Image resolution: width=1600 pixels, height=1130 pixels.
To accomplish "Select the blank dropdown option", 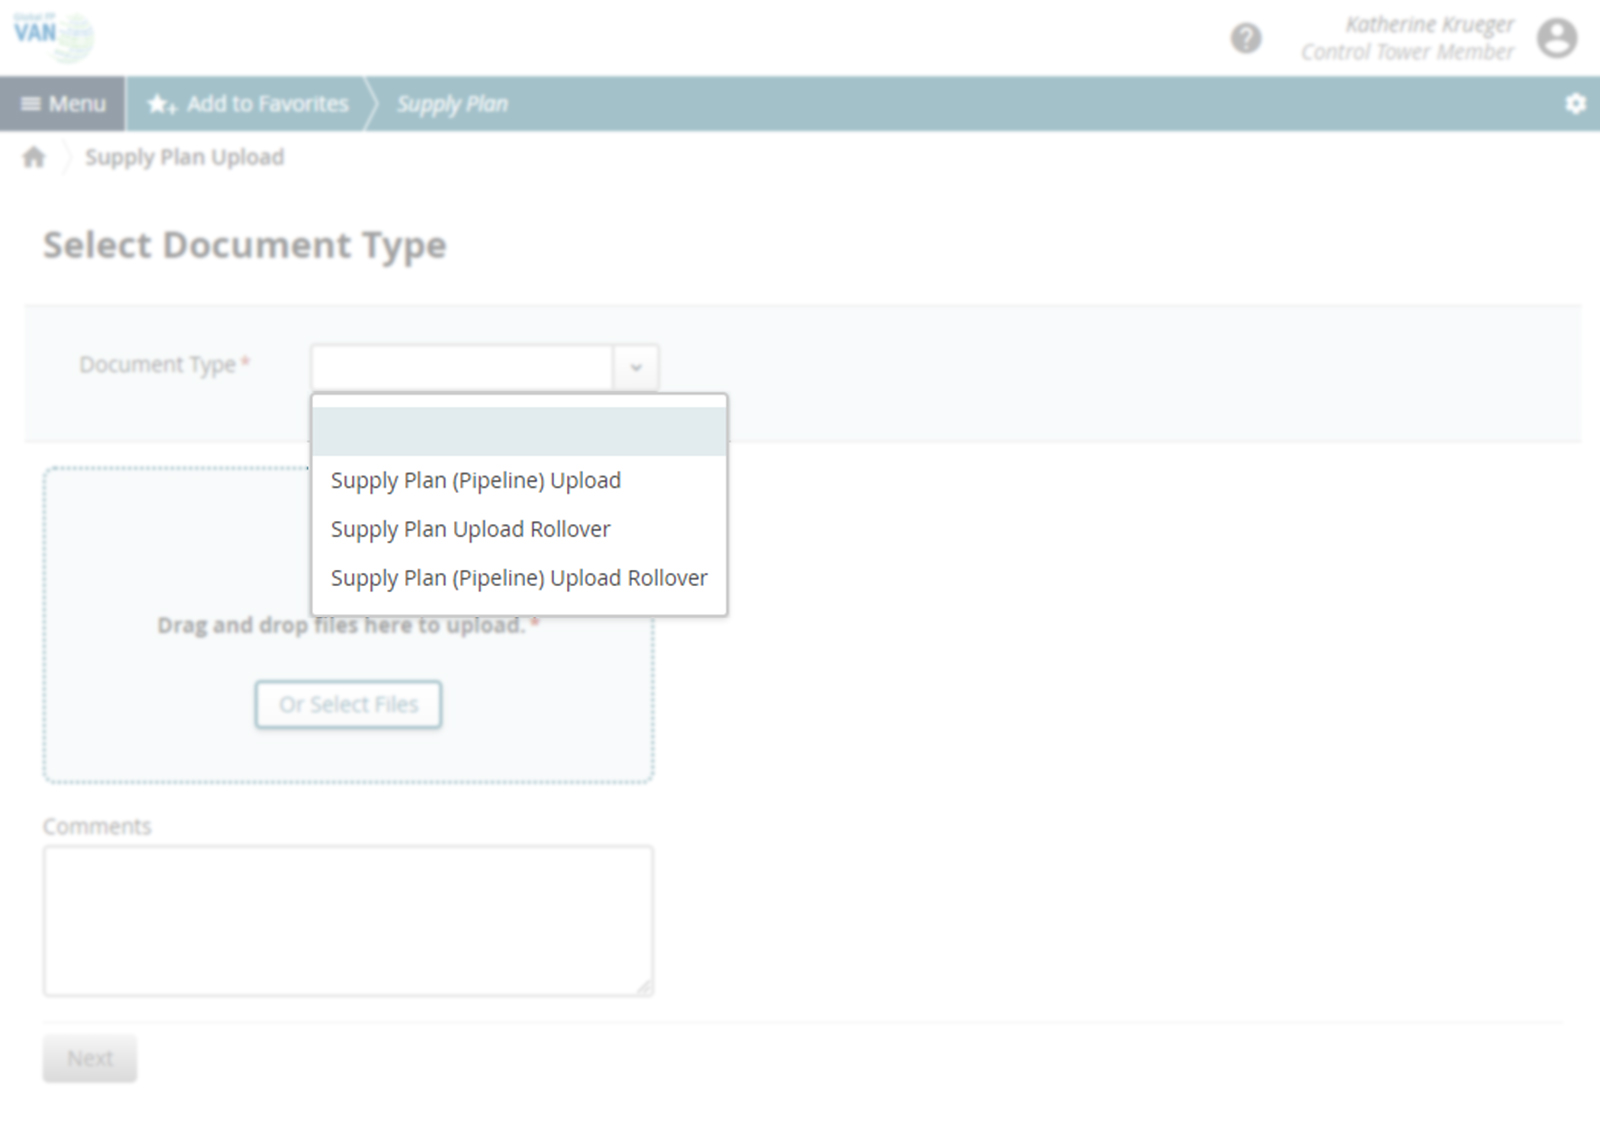I will (x=518, y=432).
